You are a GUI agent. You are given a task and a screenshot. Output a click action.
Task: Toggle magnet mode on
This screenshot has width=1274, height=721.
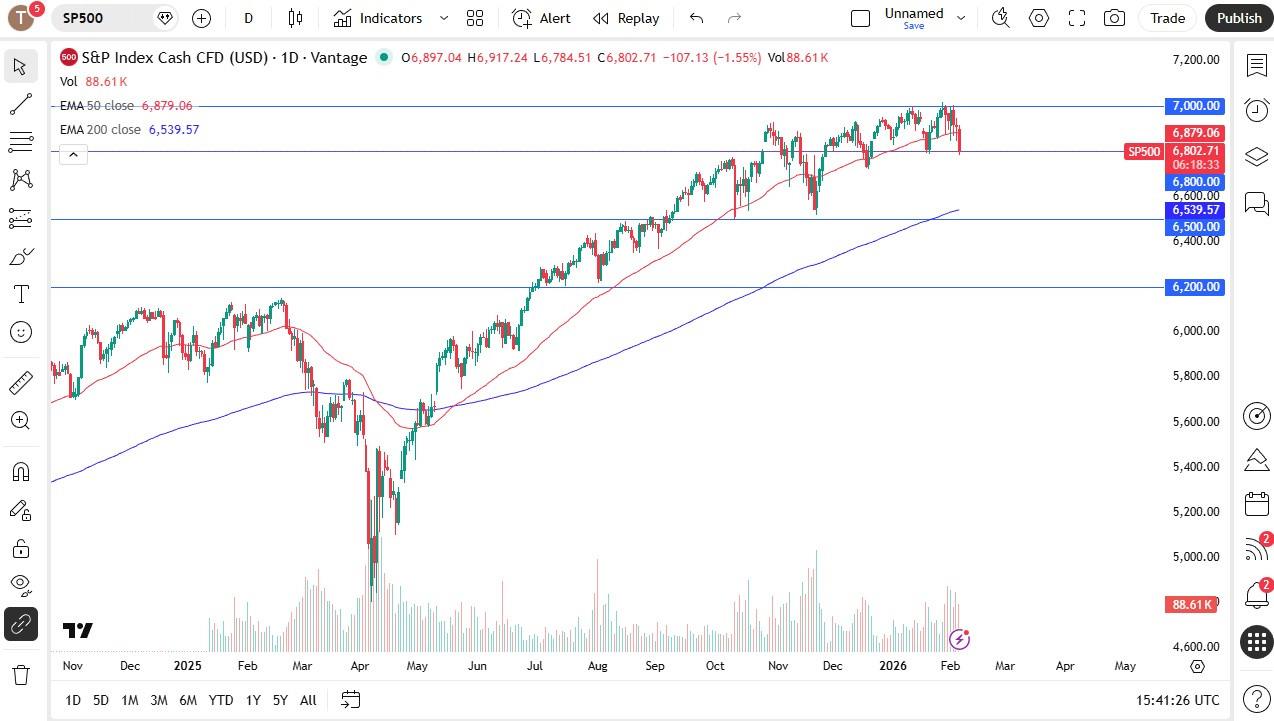point(20,471)
